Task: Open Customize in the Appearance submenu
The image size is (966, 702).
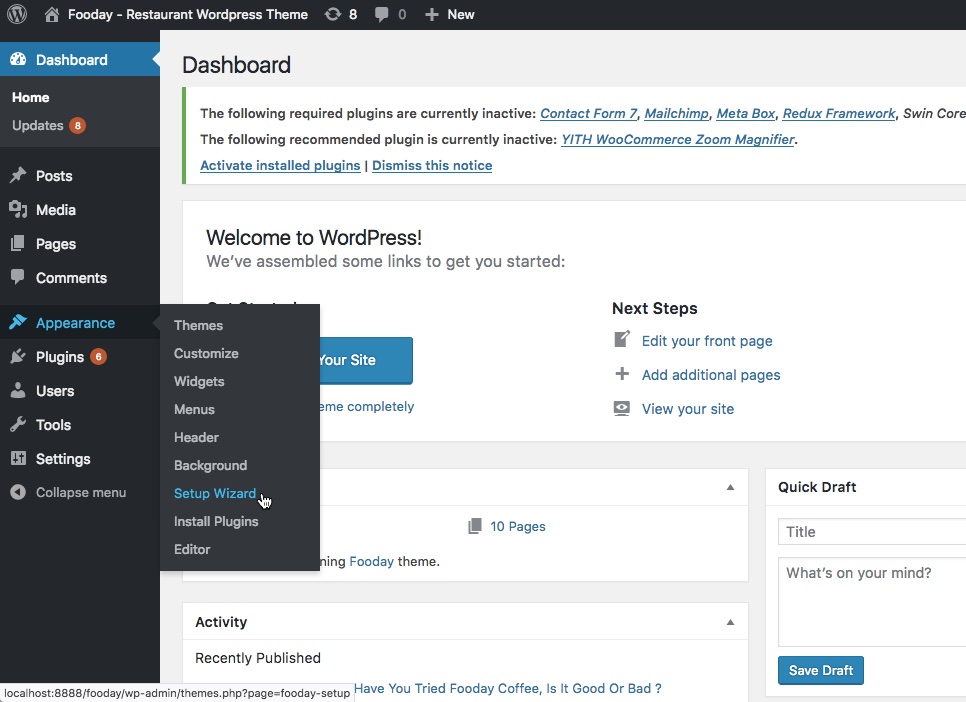Action: [206, 354]
